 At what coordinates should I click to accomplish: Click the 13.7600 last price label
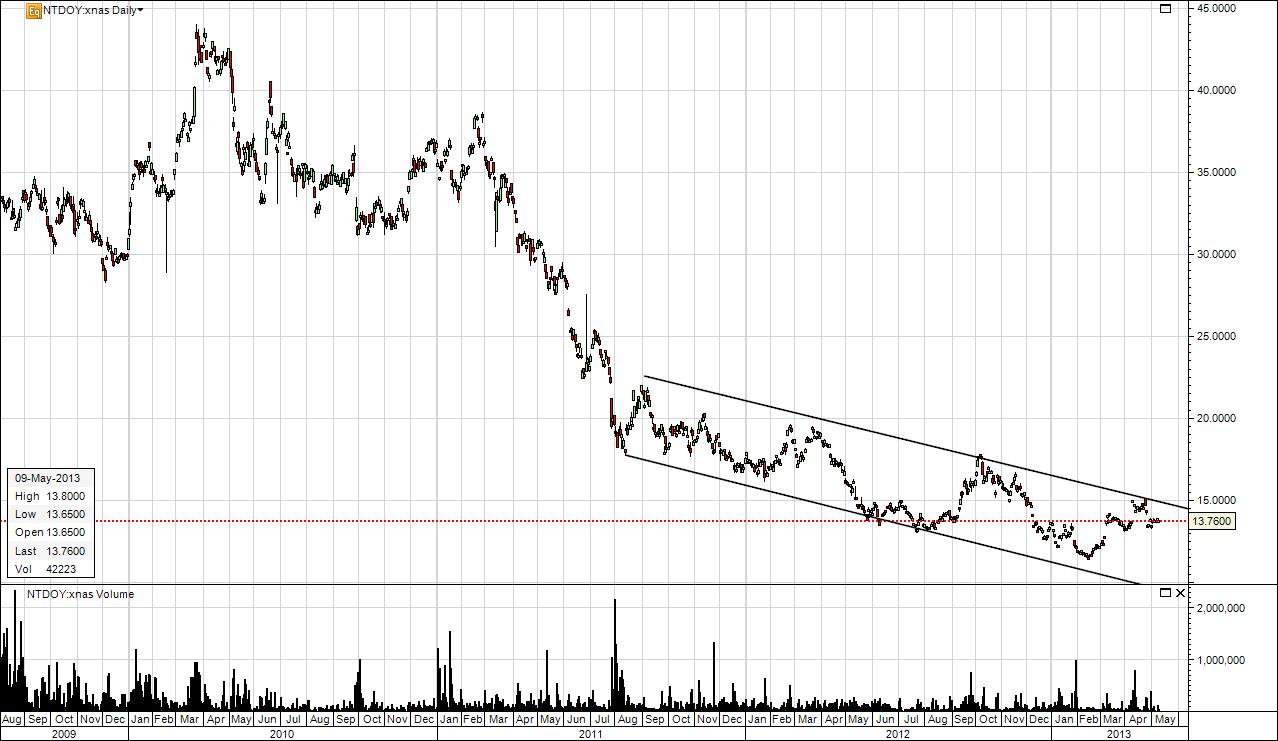(1213, 521)
